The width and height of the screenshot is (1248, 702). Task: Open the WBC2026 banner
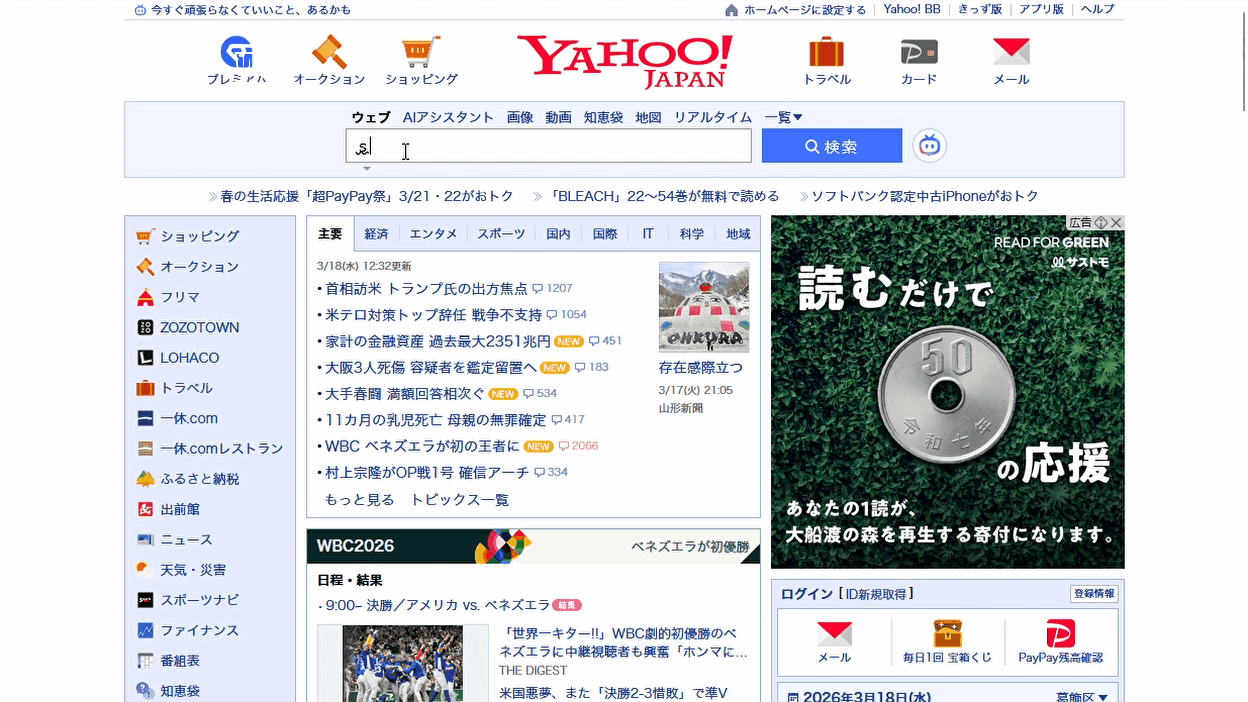(533, 546)
